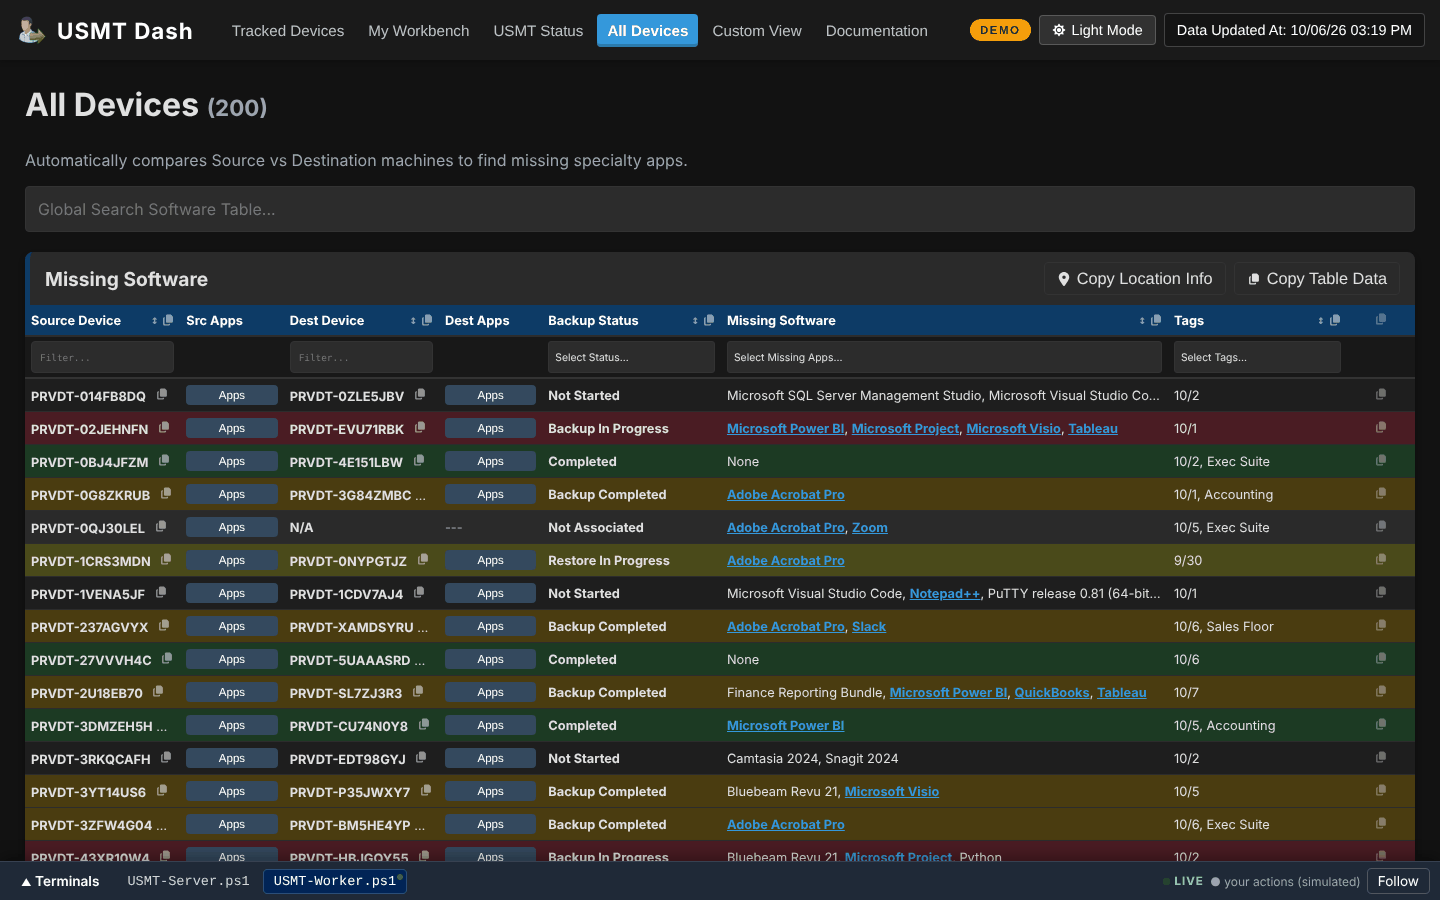The image size is (1440, 900).
Task: Toggle Light Mode theme
Action: [1097, 30]
